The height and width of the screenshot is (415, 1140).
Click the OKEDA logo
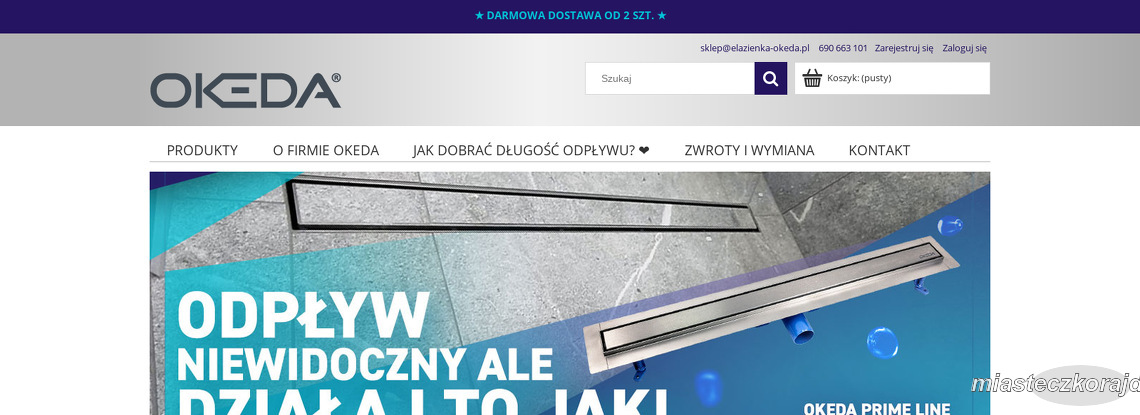coord(246,90)
